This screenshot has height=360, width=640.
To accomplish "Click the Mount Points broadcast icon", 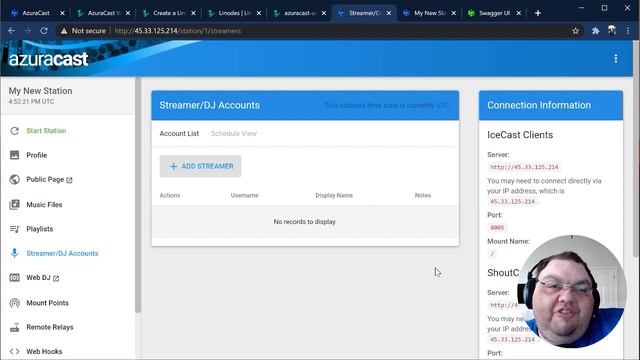I will click(x=14, y=303).
